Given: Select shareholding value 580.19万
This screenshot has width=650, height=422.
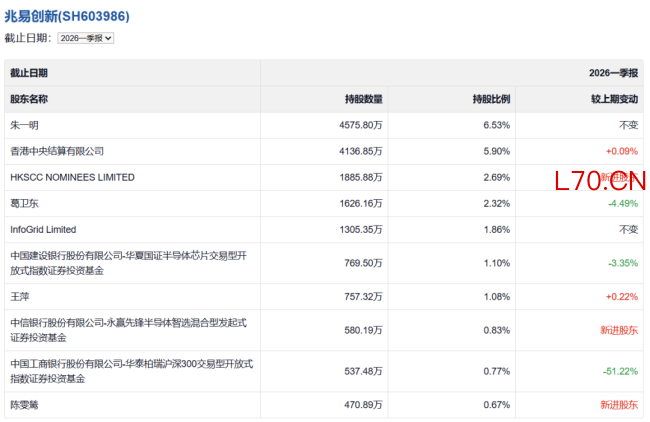Looking at the screenshot, I should point(363,330).
